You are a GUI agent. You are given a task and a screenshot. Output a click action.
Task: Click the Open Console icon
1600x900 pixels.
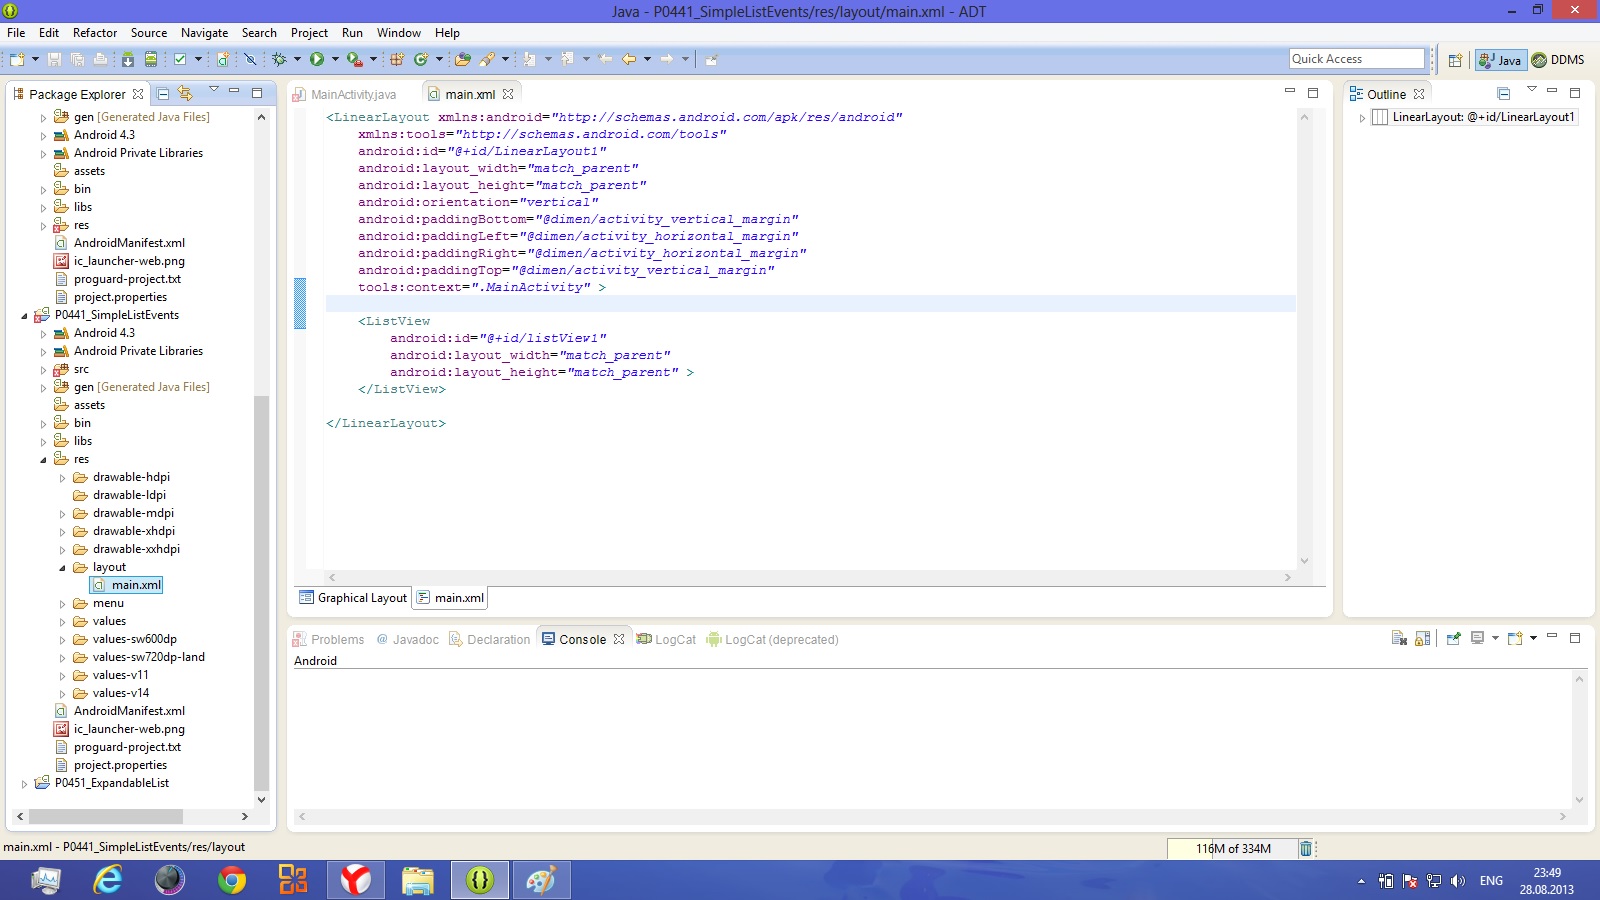click(1515, 638)
